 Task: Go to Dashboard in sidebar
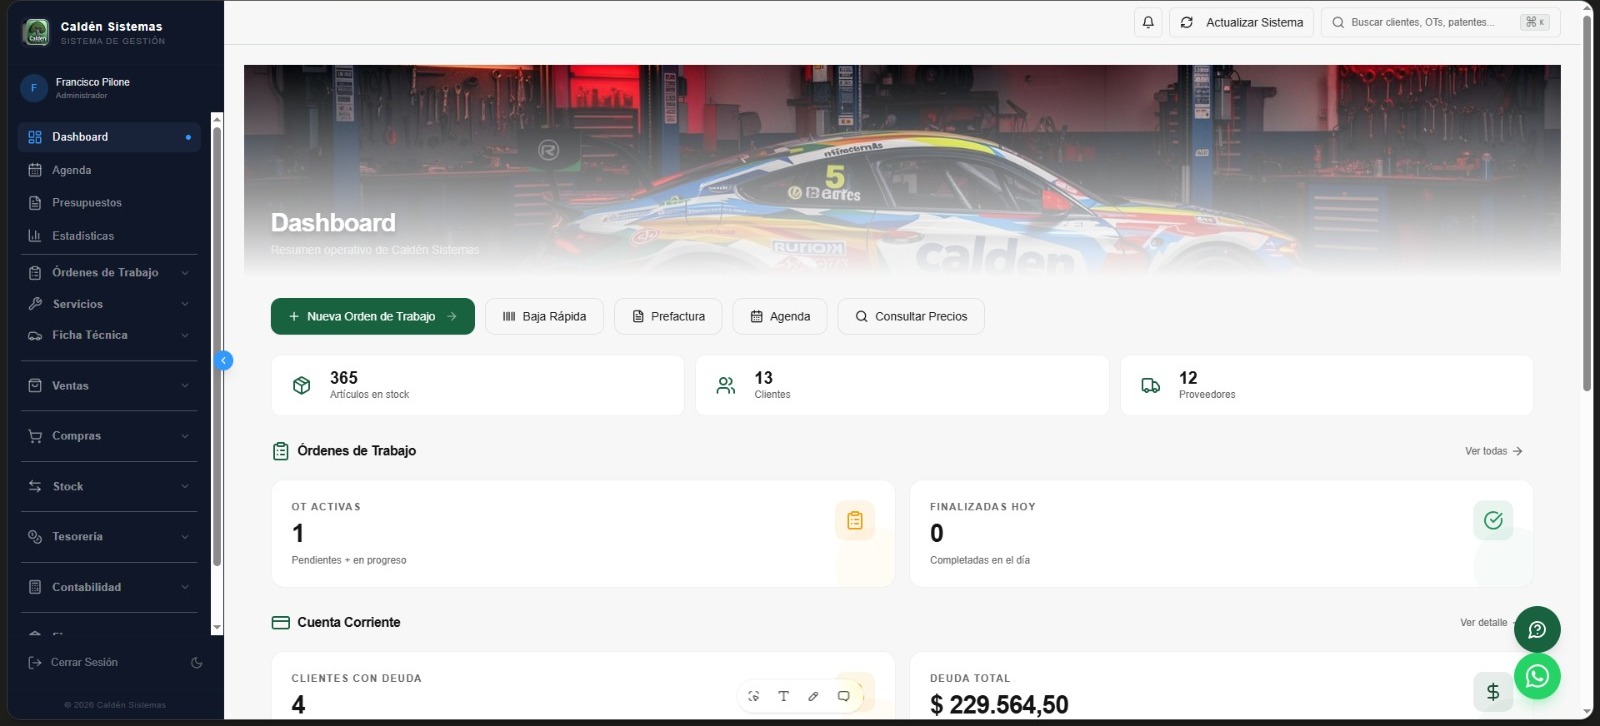tap(109, 137)
